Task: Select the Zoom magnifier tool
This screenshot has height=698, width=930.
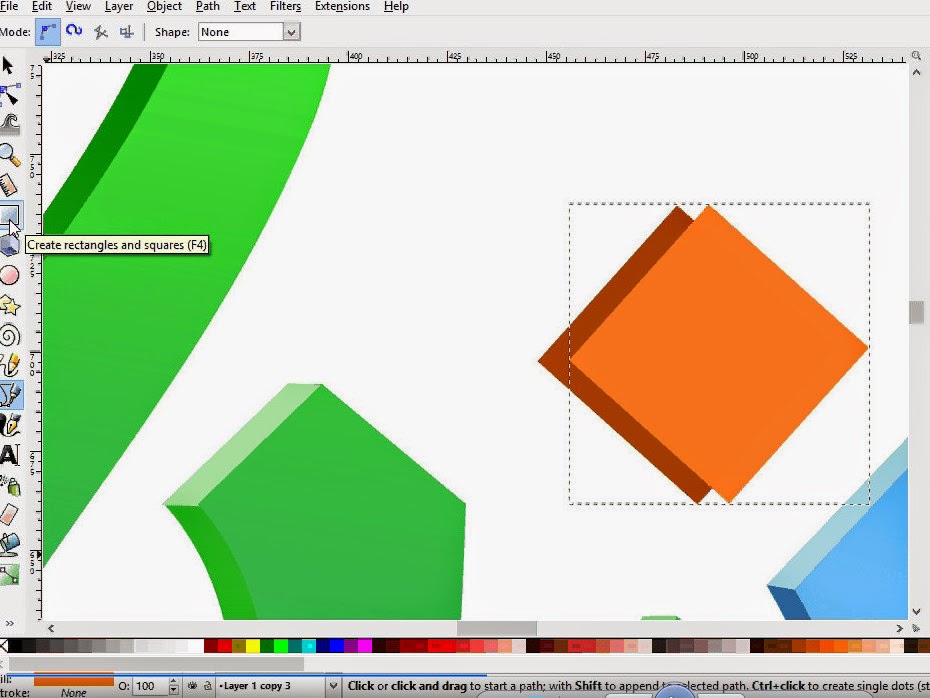Action: [x=9, y=154]
